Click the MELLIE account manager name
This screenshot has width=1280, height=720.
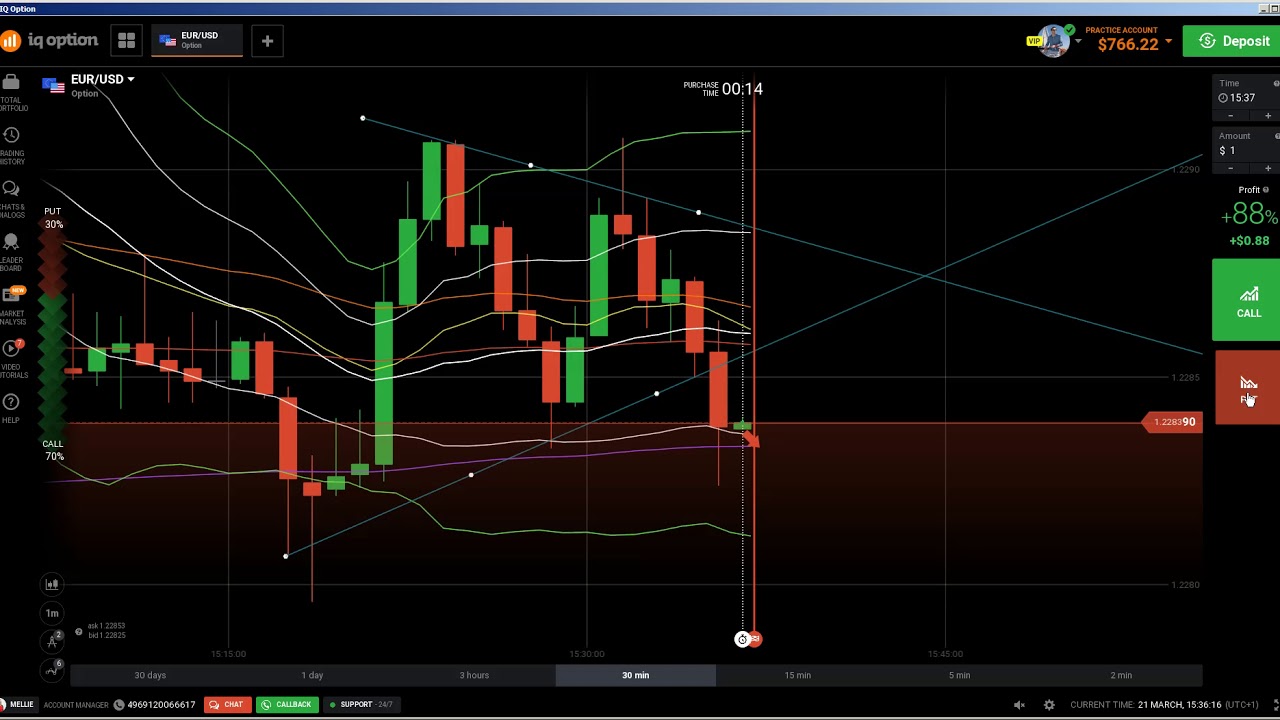pos(21,705)
